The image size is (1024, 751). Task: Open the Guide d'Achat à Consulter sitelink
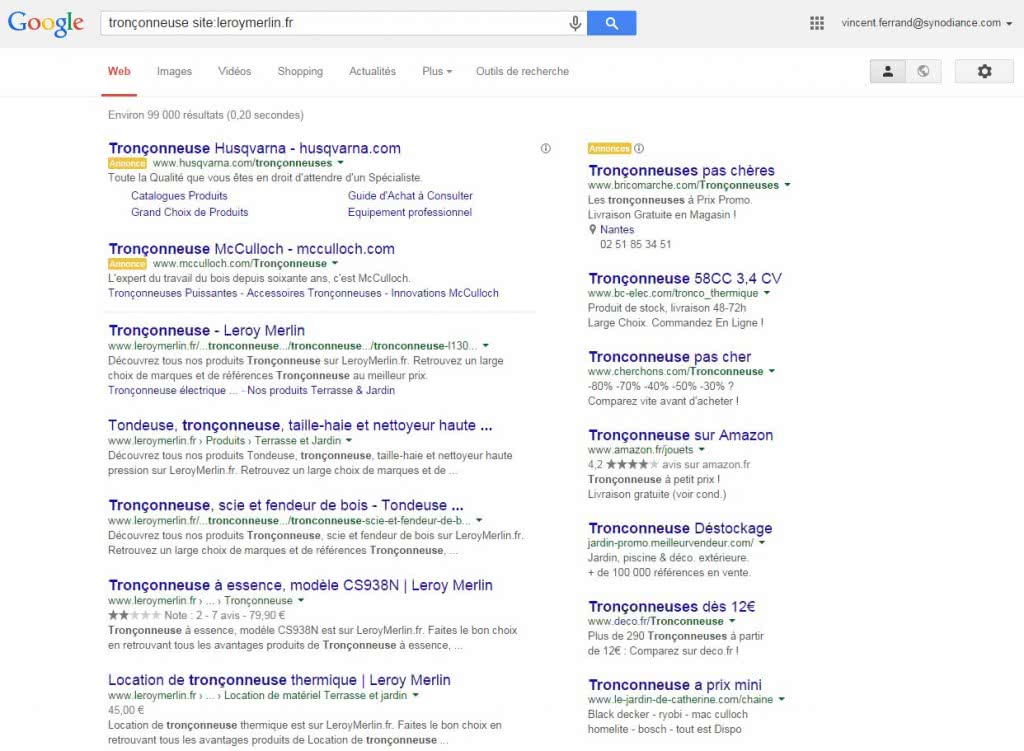[x=410, y=195]
